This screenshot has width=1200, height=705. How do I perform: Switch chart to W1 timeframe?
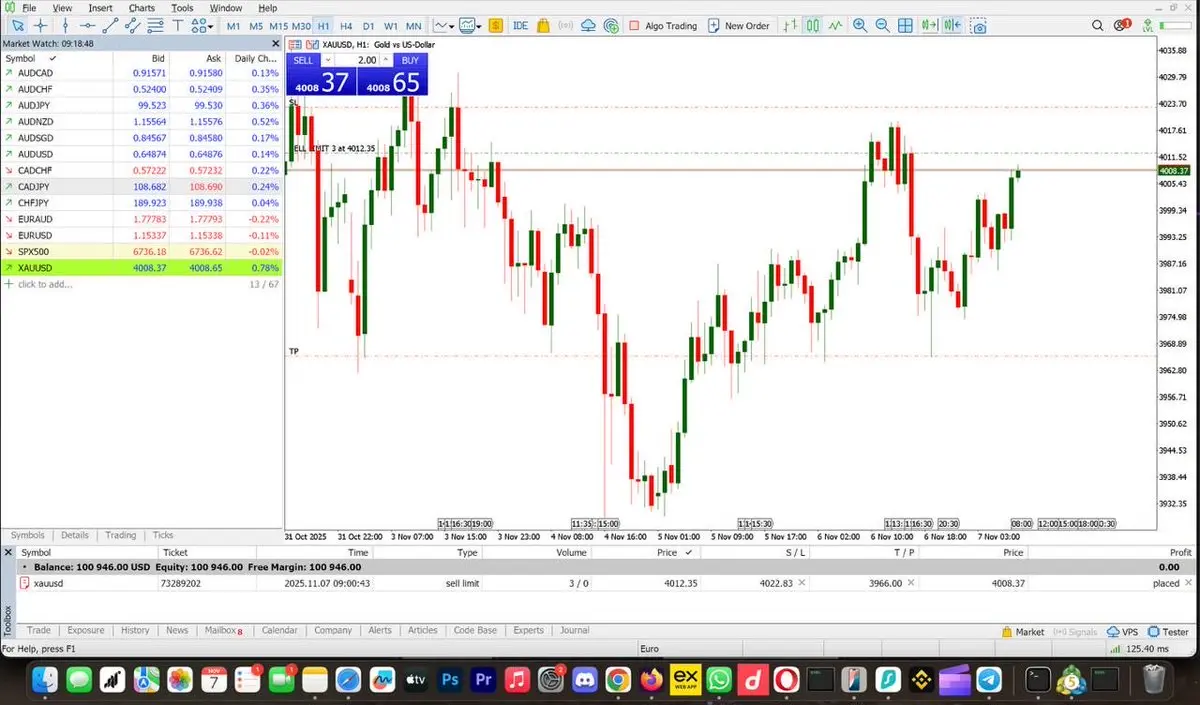(x=390, y=25)
